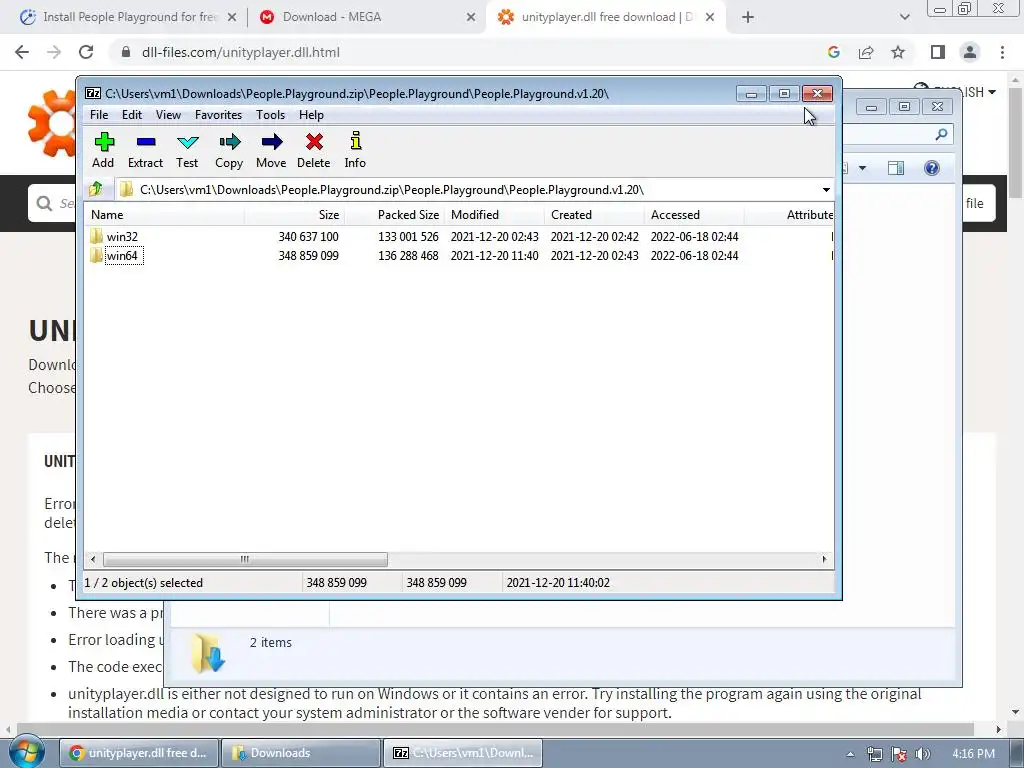
Task: Sort by Created column
Action: [594, 215]
